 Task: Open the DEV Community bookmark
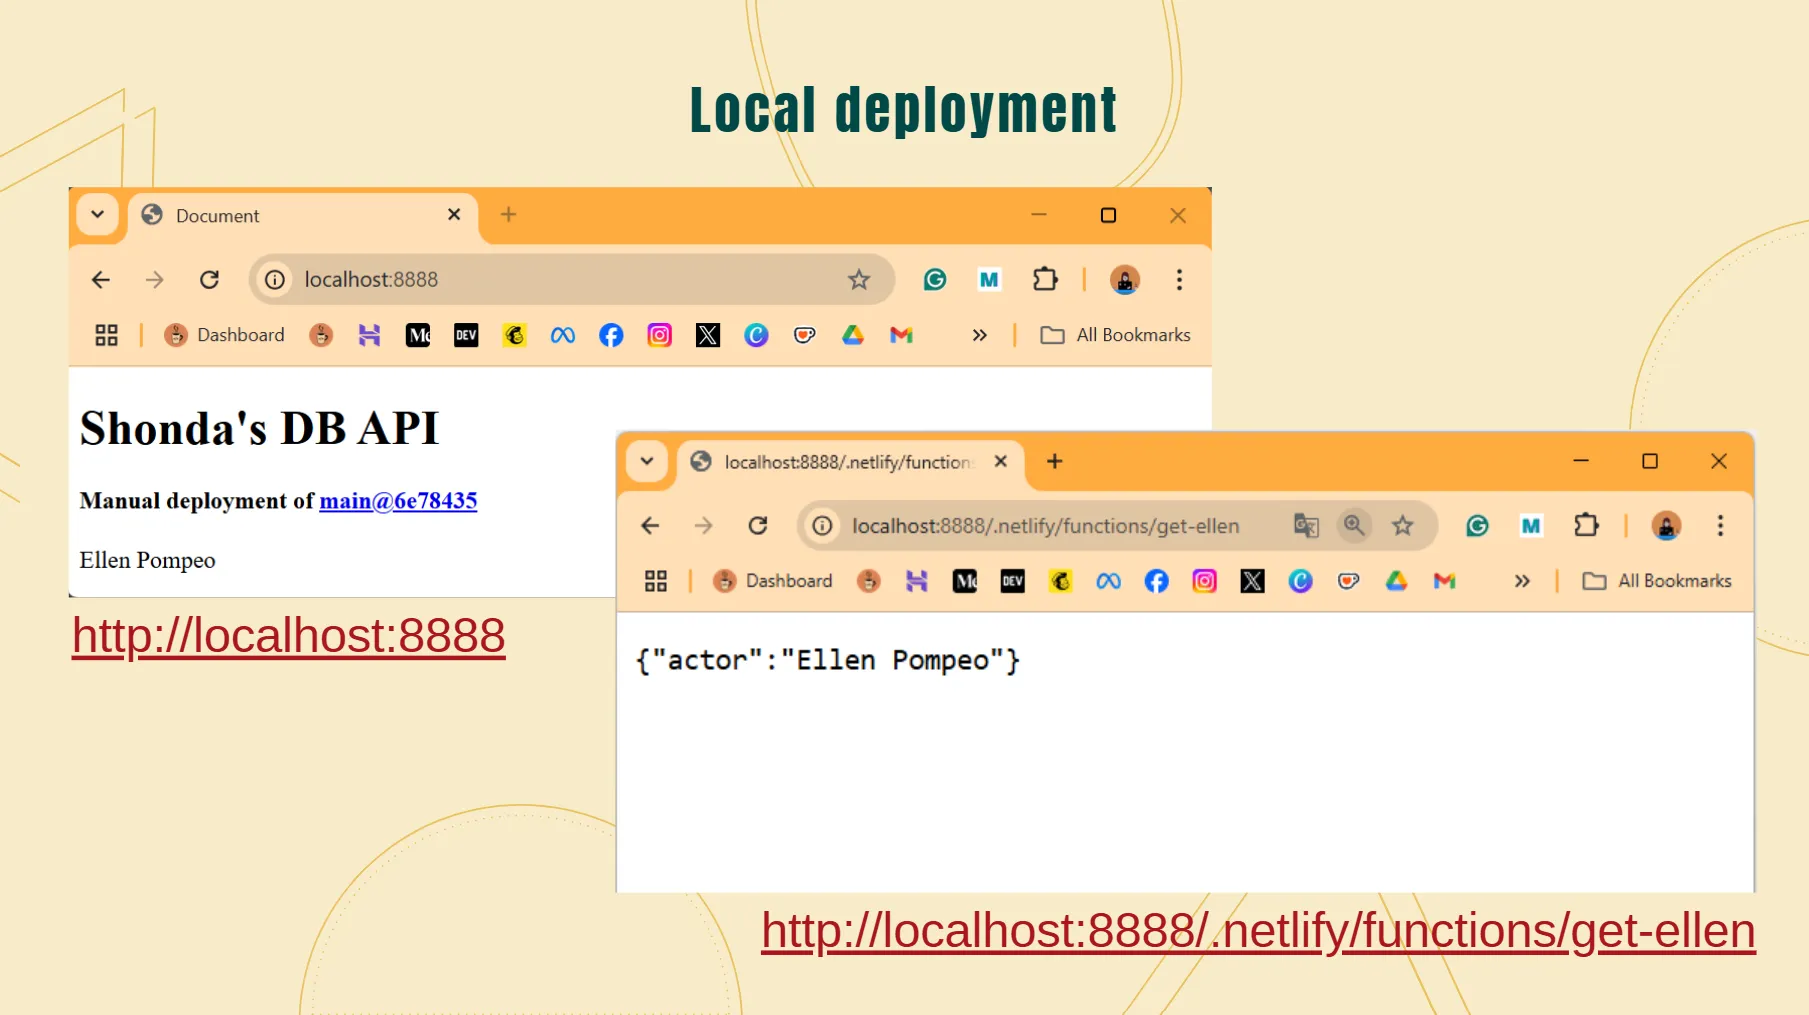(1012, 580)
